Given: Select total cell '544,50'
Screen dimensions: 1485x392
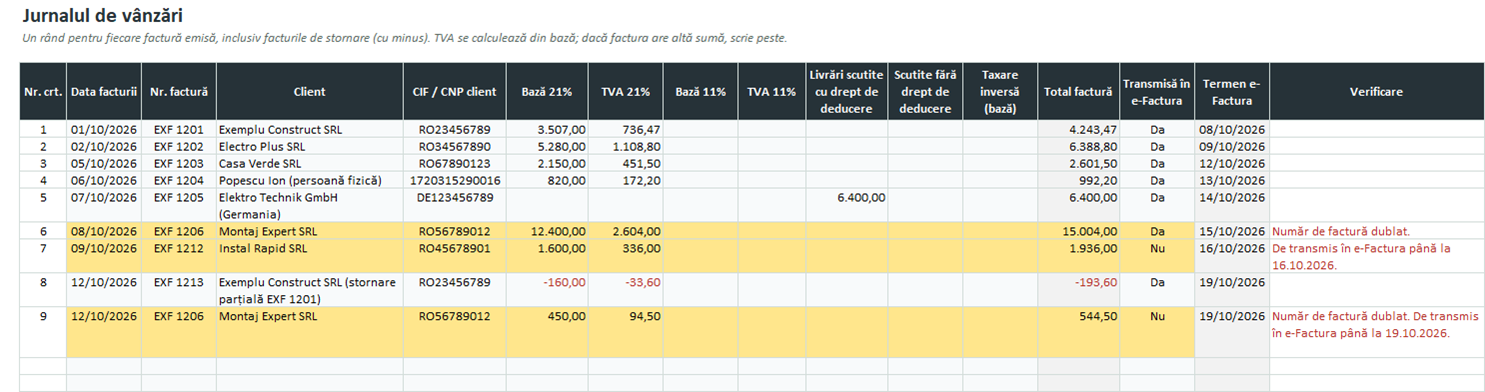Looking at the screenshot, I should point(1078,332).
